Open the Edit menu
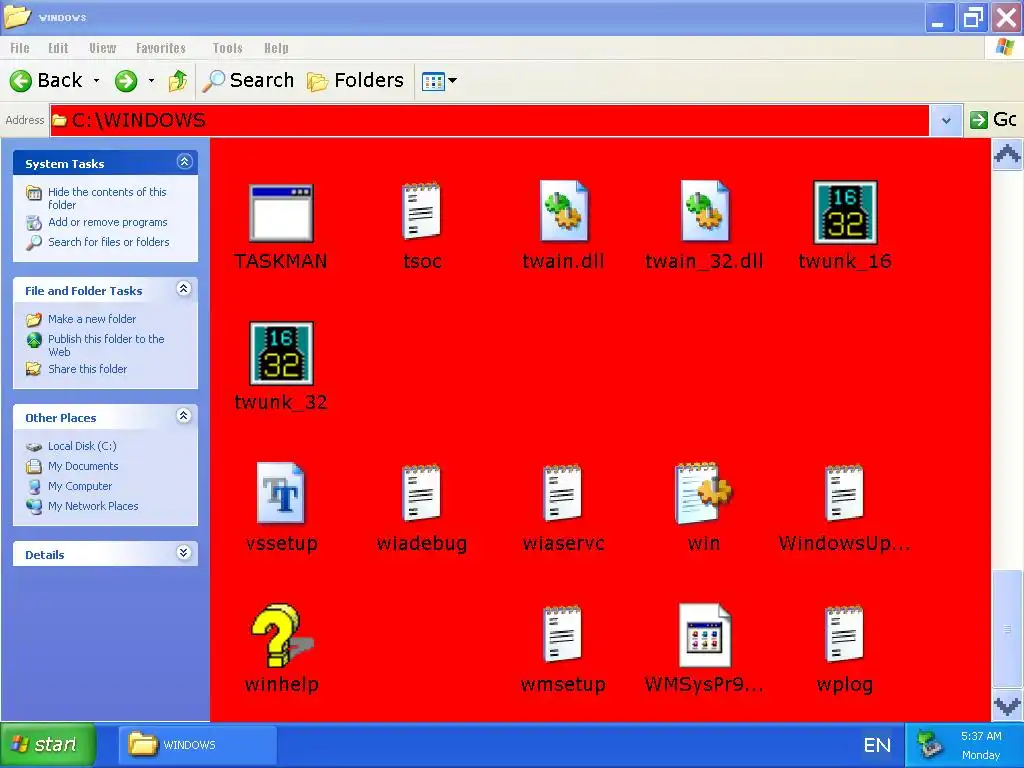 point(58,48)
